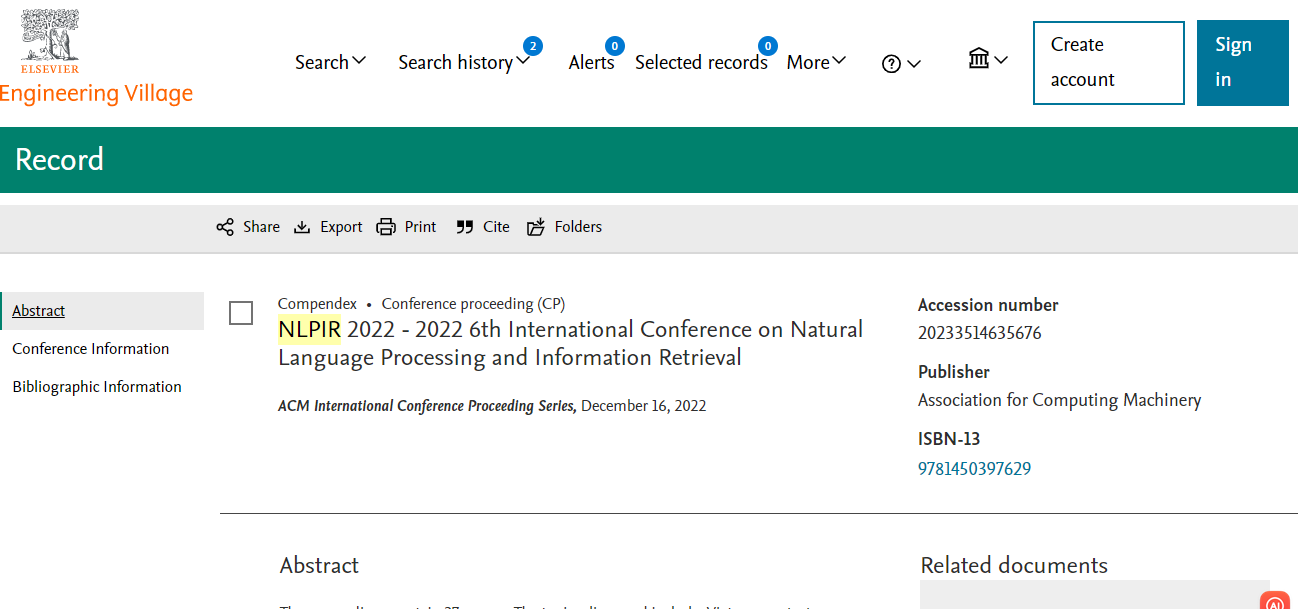Click the Selected records badge count

pos(768,46)
